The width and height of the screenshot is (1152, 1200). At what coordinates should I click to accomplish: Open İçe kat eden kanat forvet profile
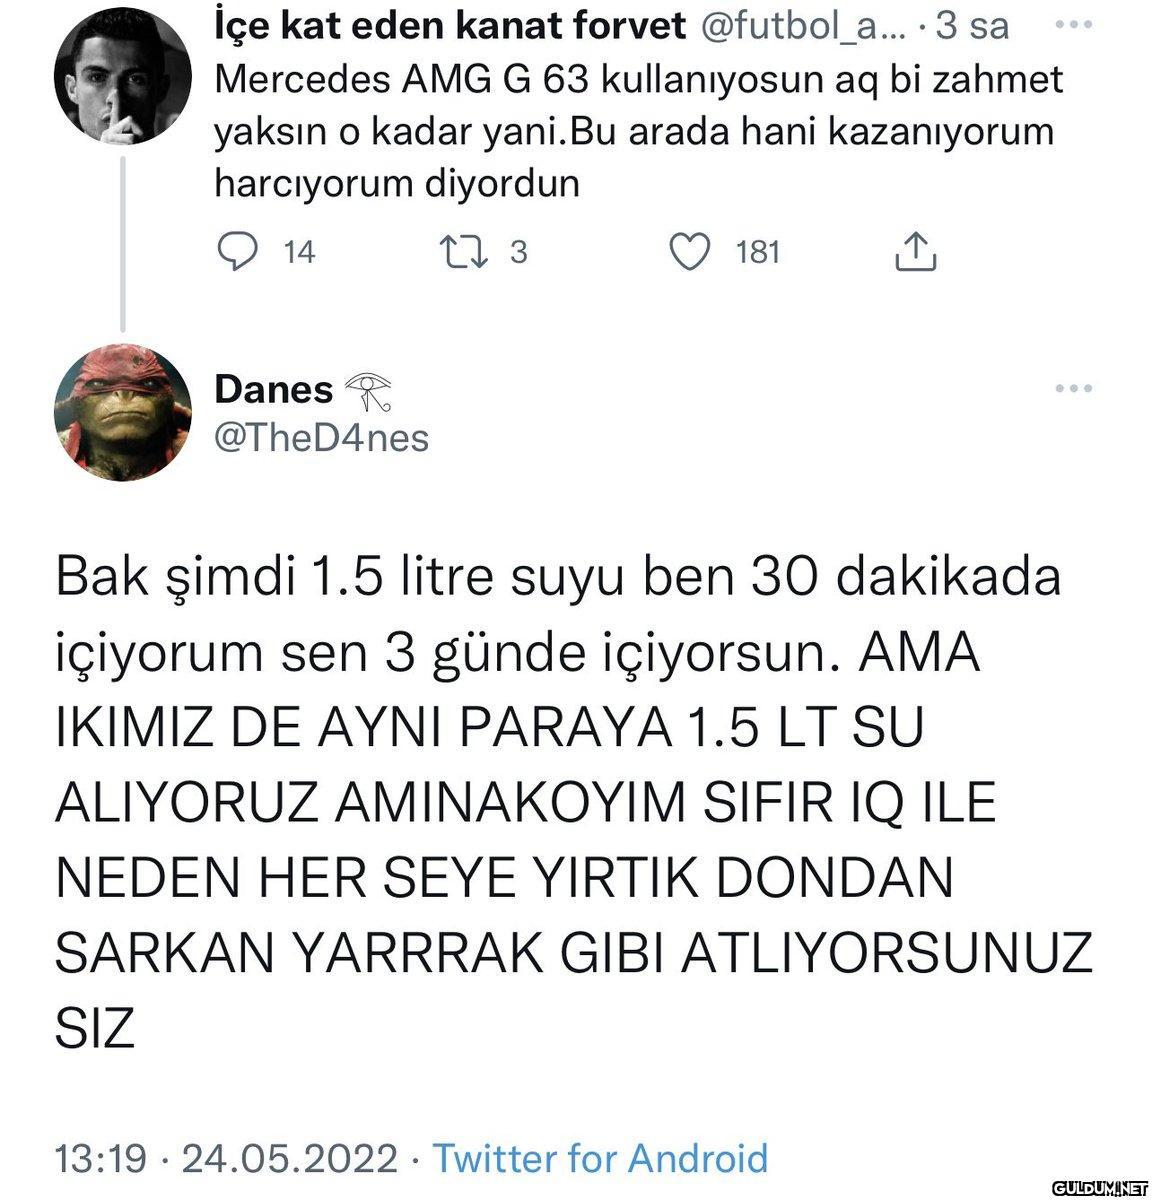coord(451,28)
